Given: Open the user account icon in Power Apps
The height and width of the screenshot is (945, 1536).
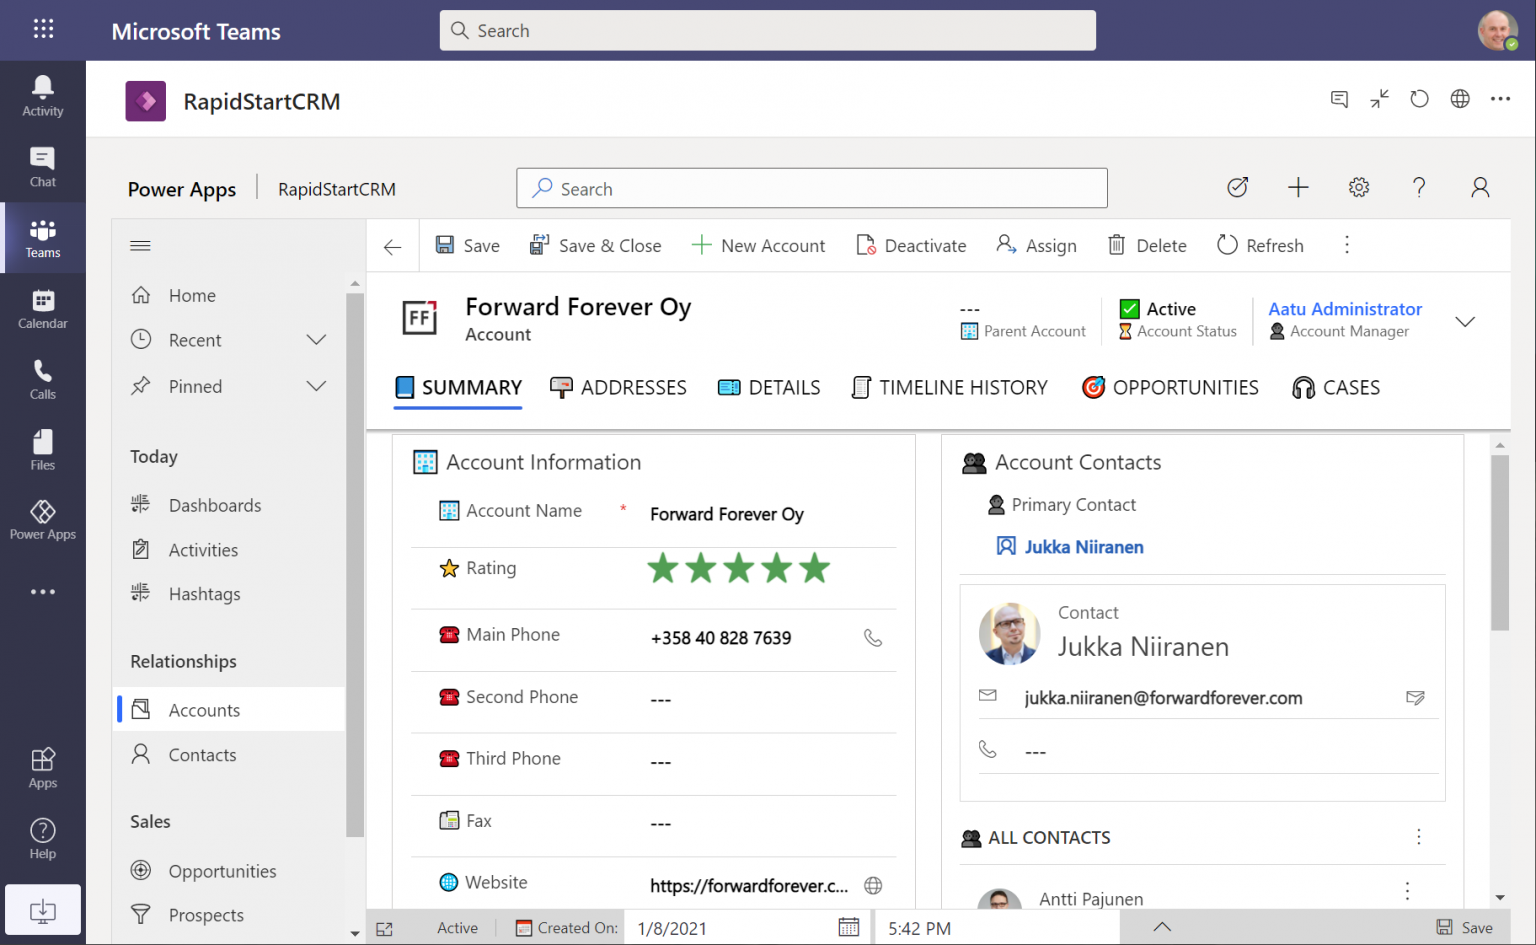Looking at the screenshot, I should tap(1480, 187).
